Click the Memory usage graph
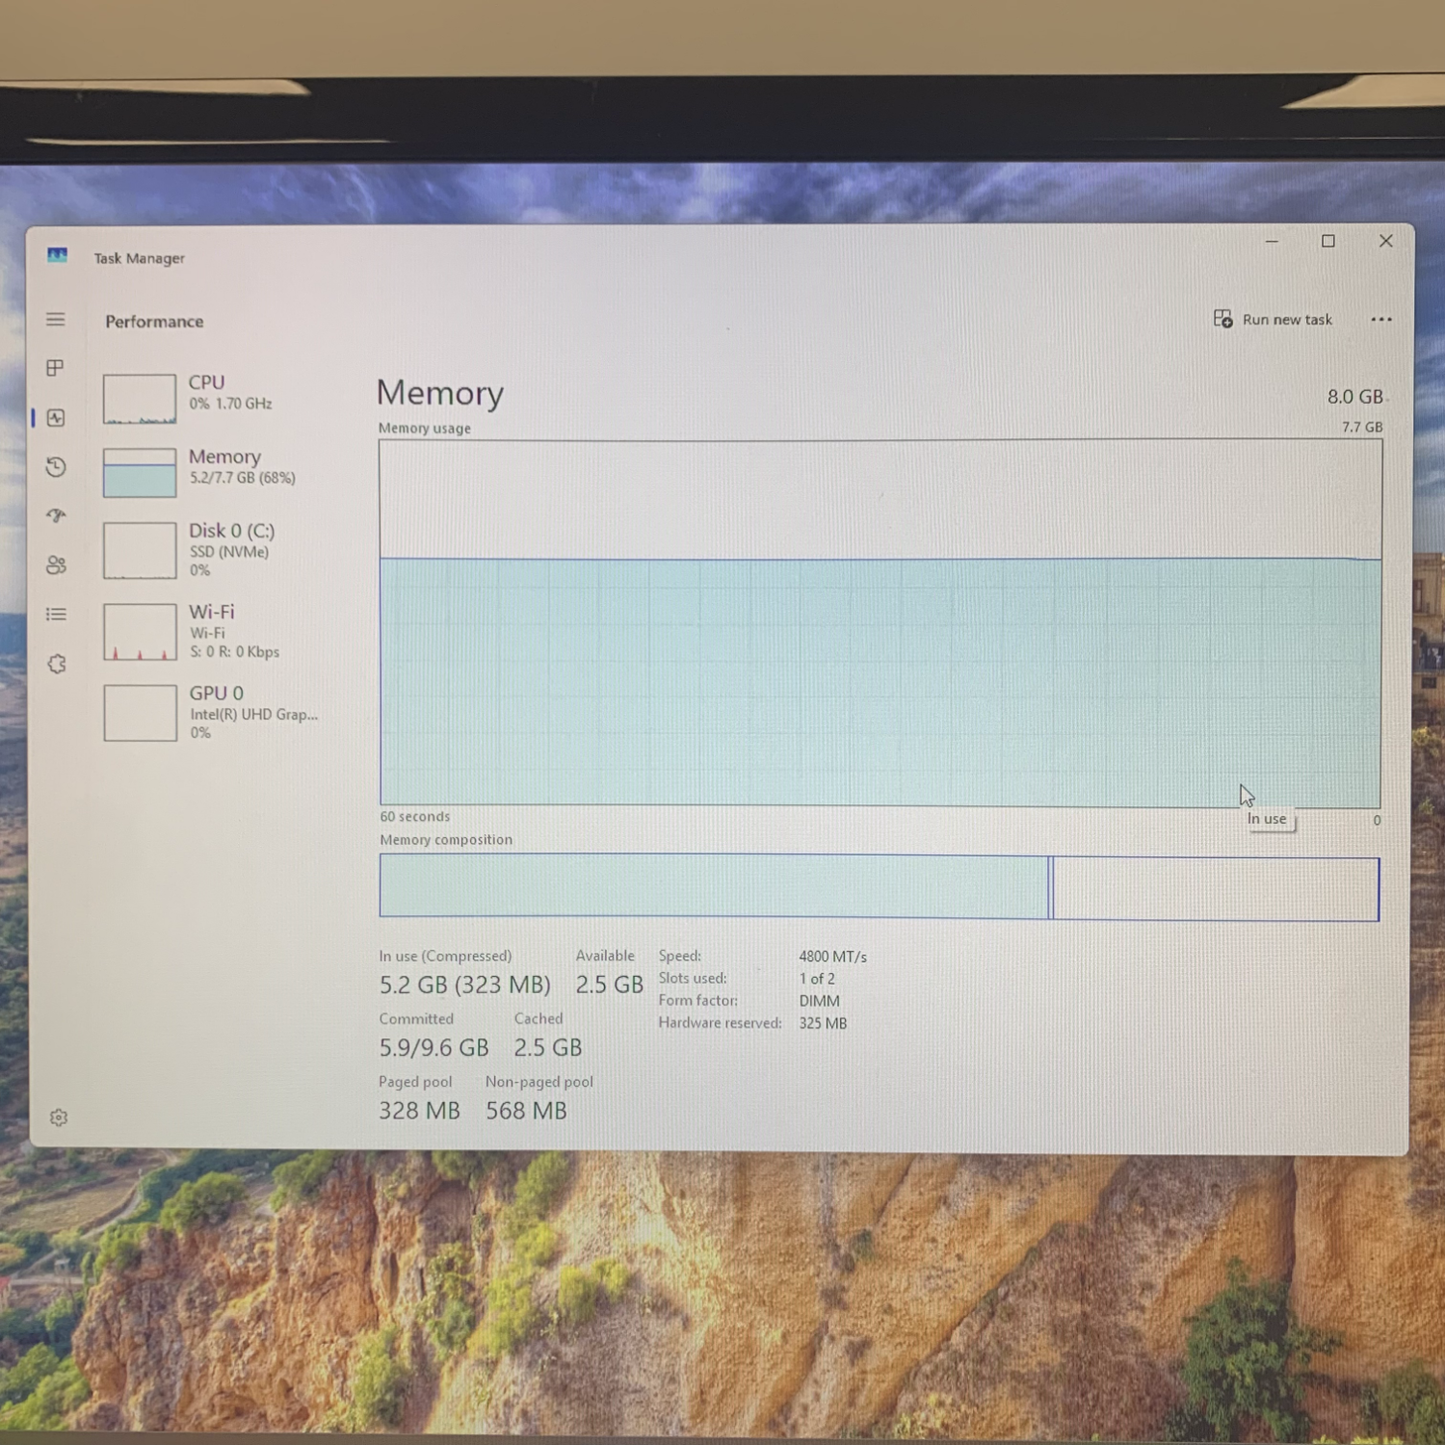 [x=880, y=622]
